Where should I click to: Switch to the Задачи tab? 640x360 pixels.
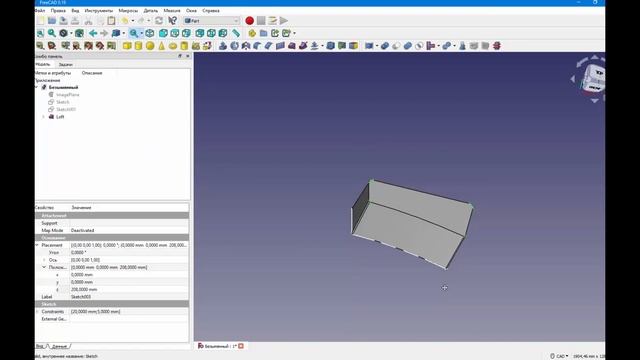pyautogui.click(x=65, y=64)
